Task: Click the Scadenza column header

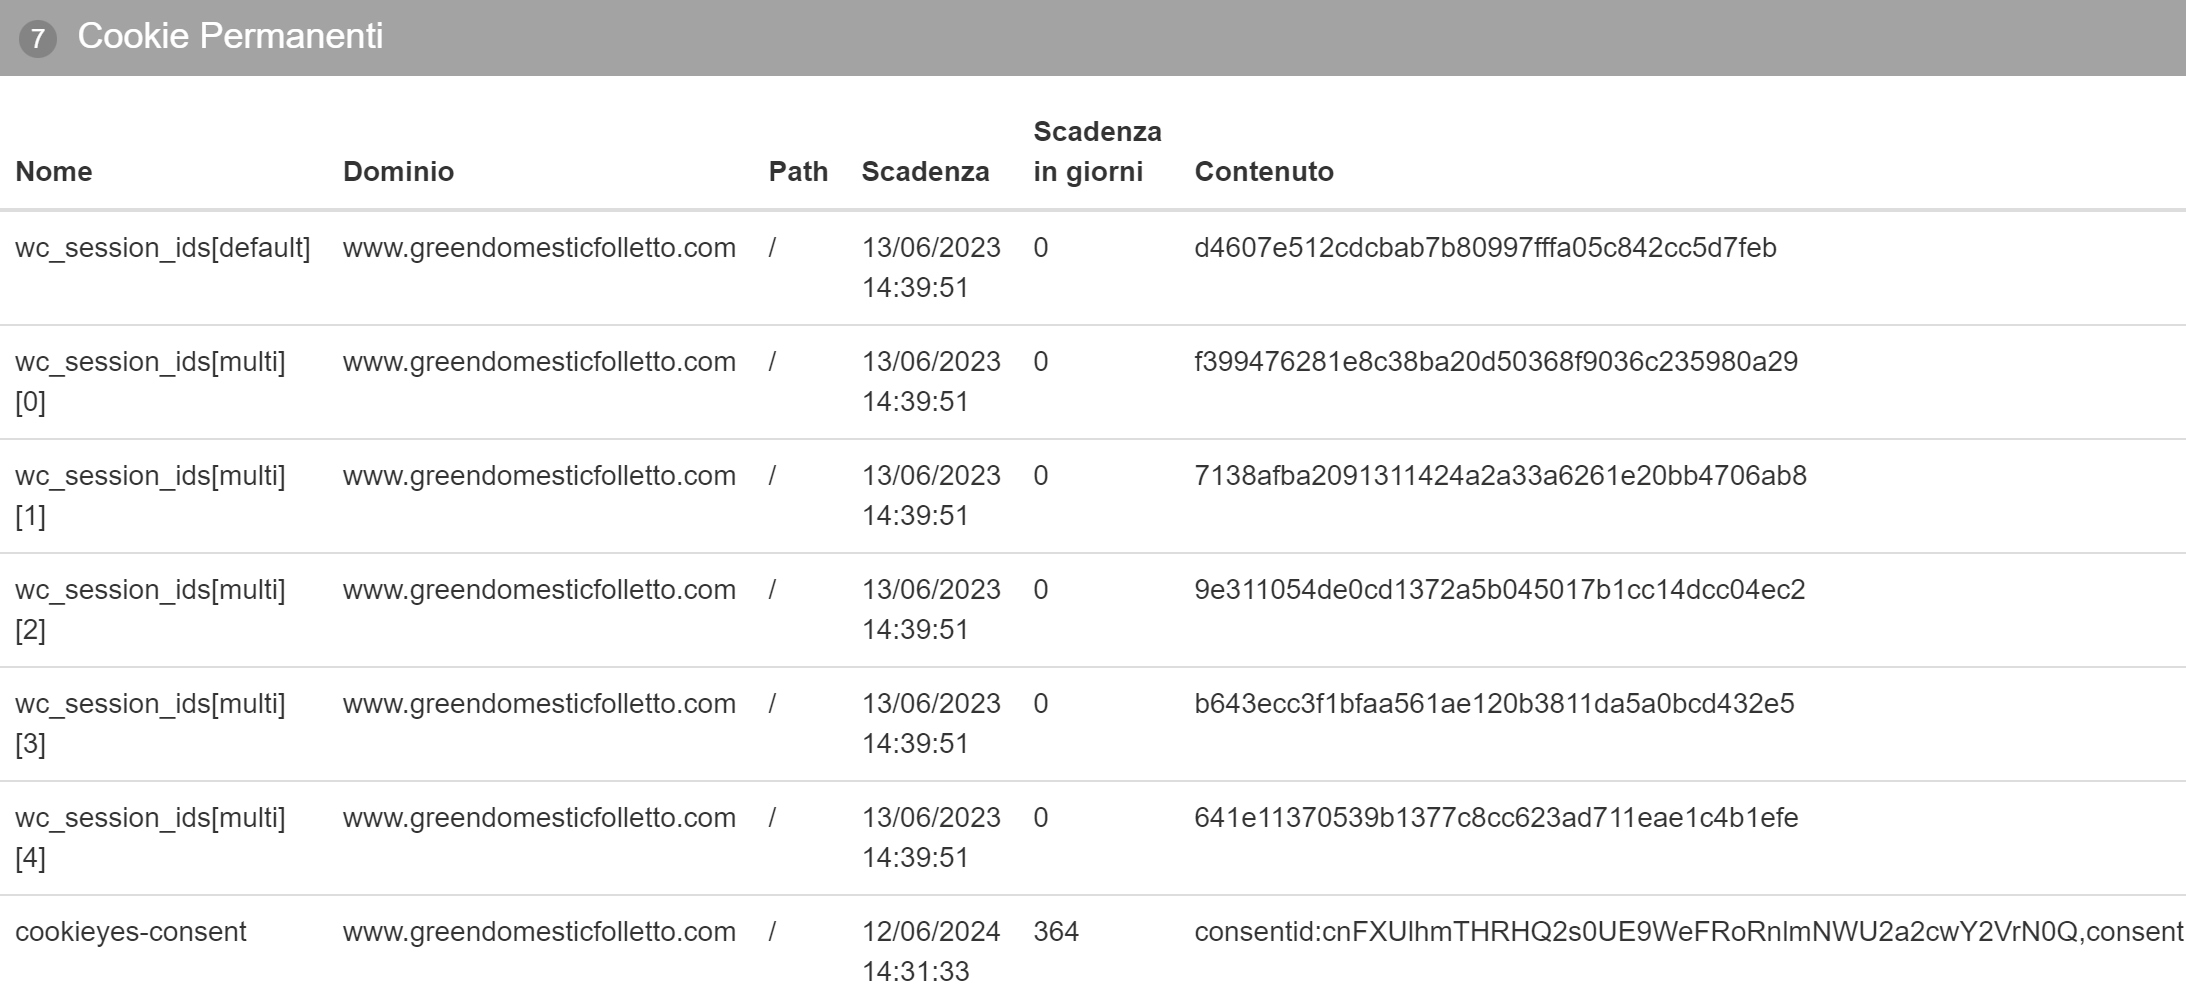Action: (925, 171)
